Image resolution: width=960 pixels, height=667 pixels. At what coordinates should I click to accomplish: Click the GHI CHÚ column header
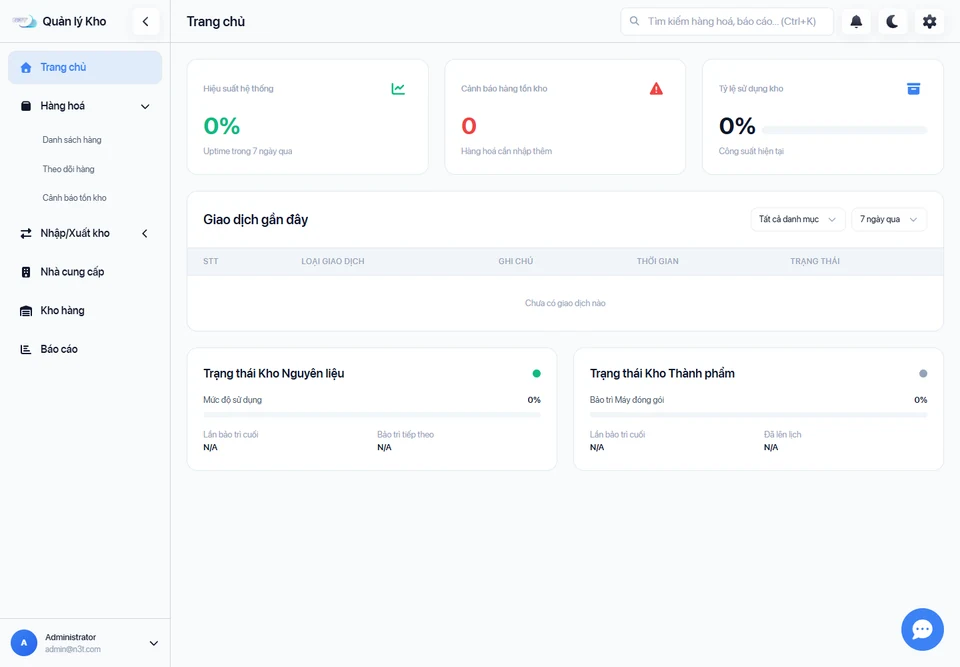(x=516, y=261)
